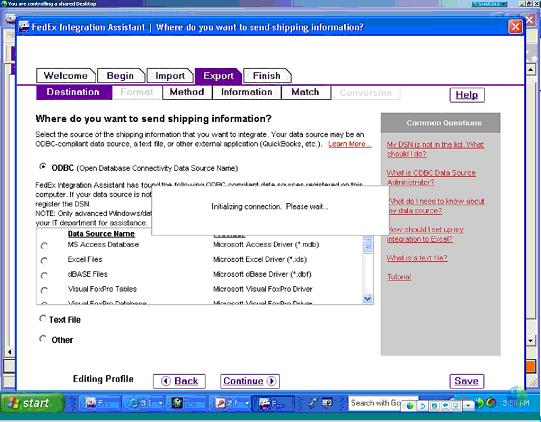This screenshot has width=541, height=422.
Task: Click the 'dBASE Files' row label
Action: click(88, 274)
